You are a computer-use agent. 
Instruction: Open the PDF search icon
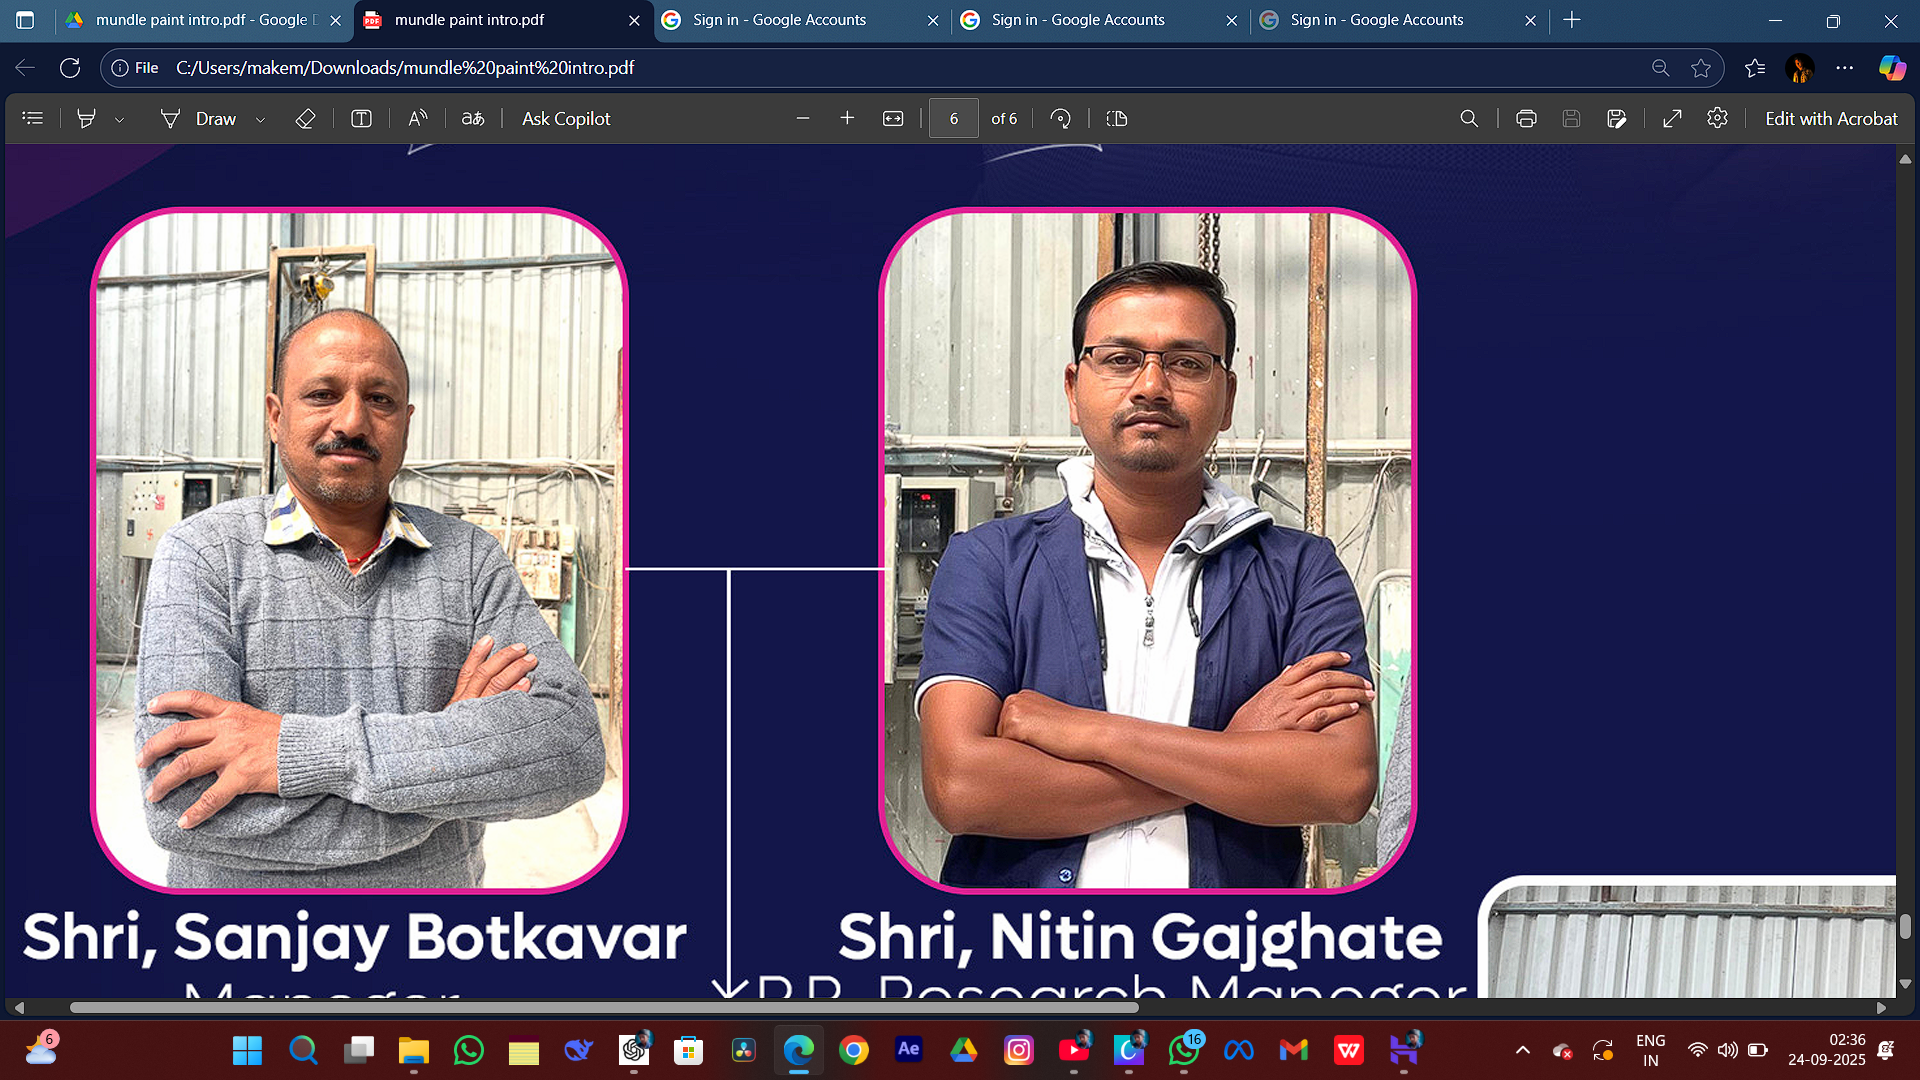coord(1468,118)
